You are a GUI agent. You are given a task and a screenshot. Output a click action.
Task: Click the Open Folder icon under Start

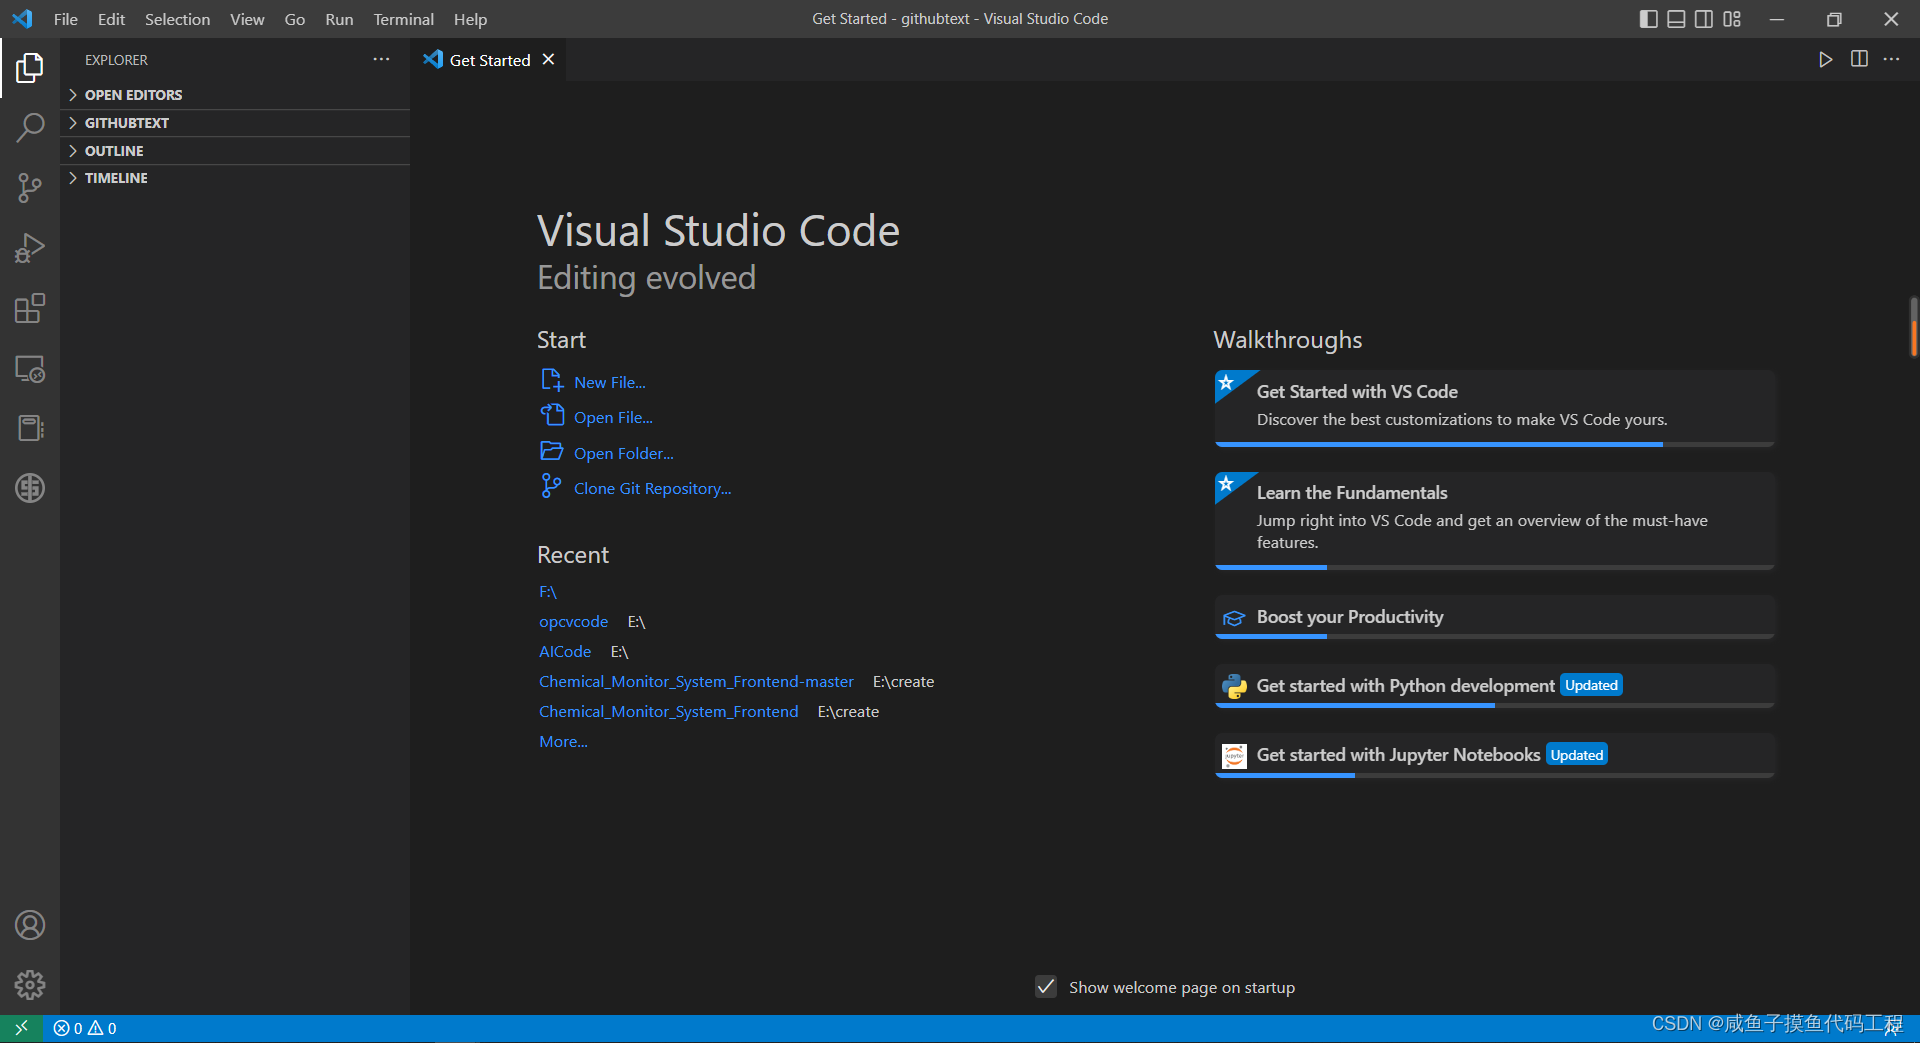(x=552, y=451)
